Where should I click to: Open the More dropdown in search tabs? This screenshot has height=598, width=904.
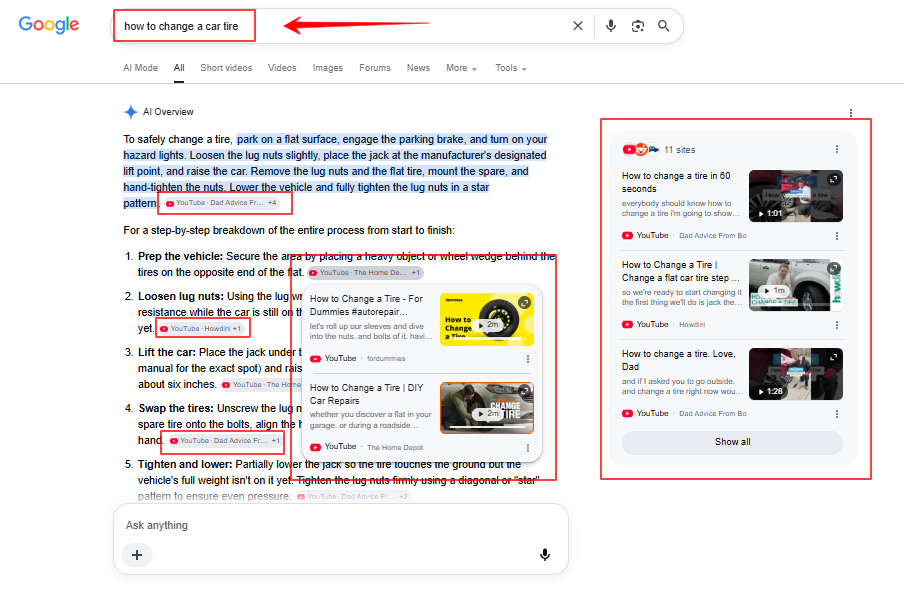[461, 68]
